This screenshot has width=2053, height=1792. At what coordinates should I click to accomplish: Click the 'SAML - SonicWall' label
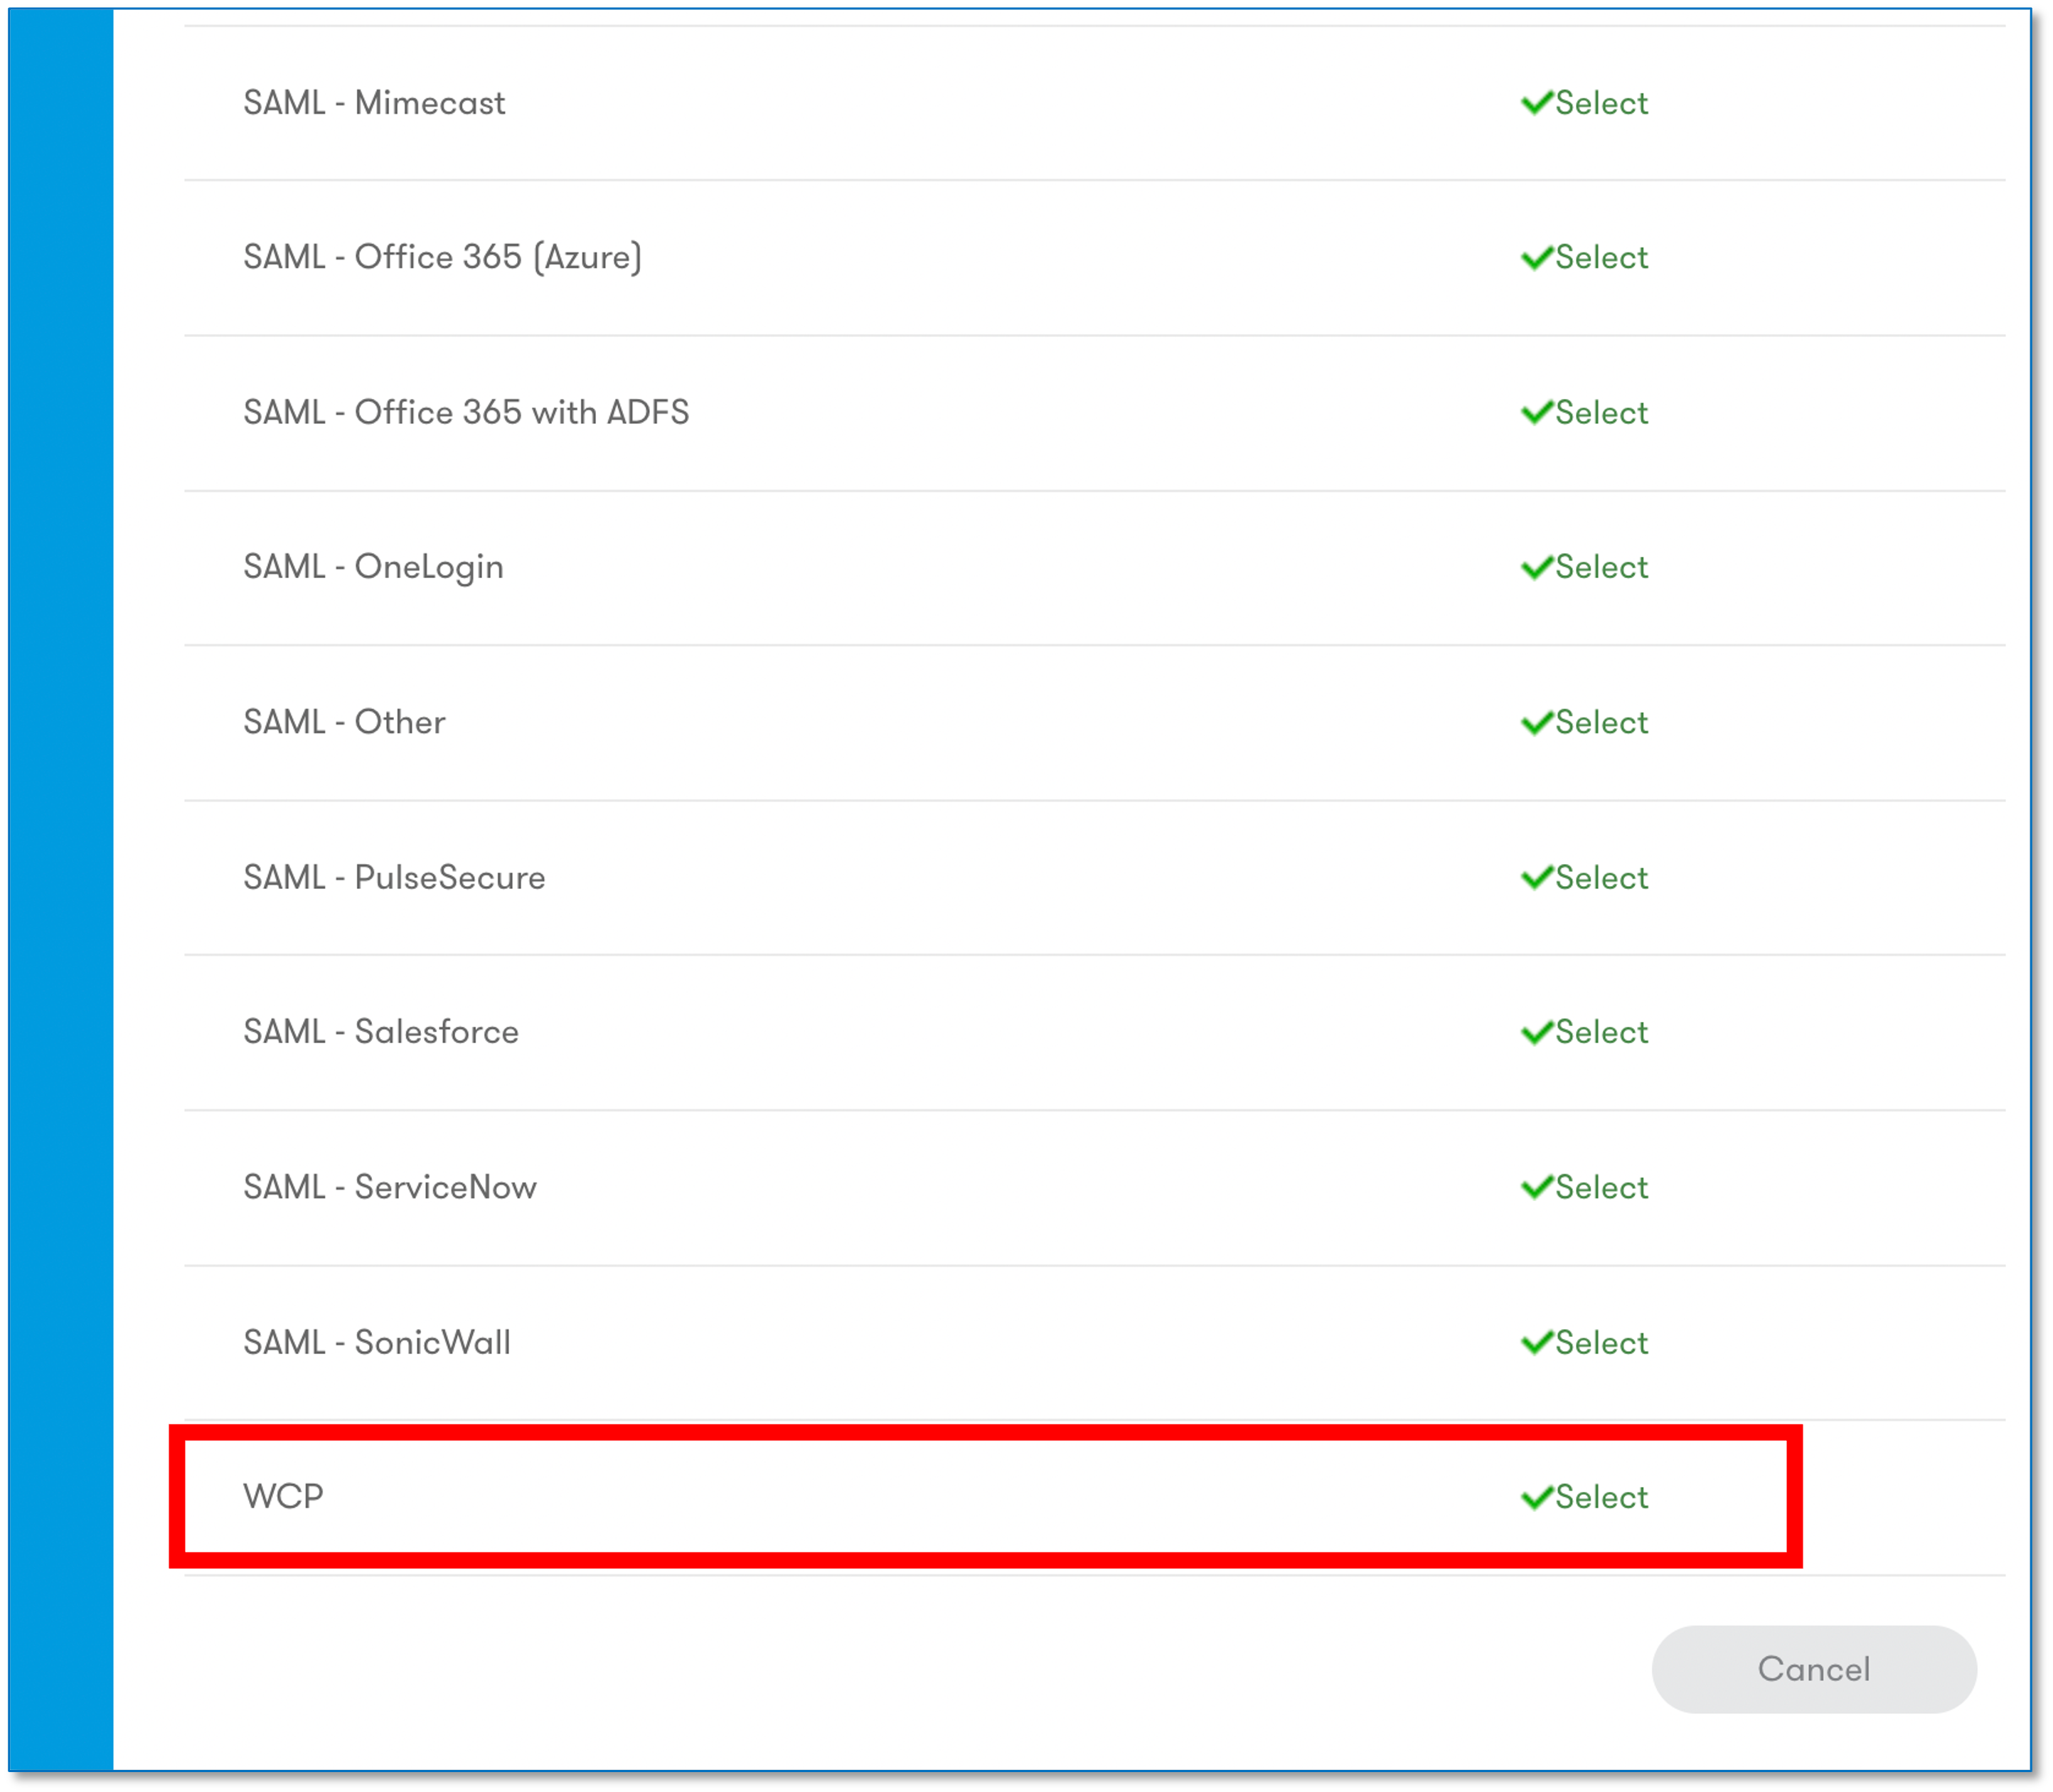pyautogui.click(x=377, y=1343)
